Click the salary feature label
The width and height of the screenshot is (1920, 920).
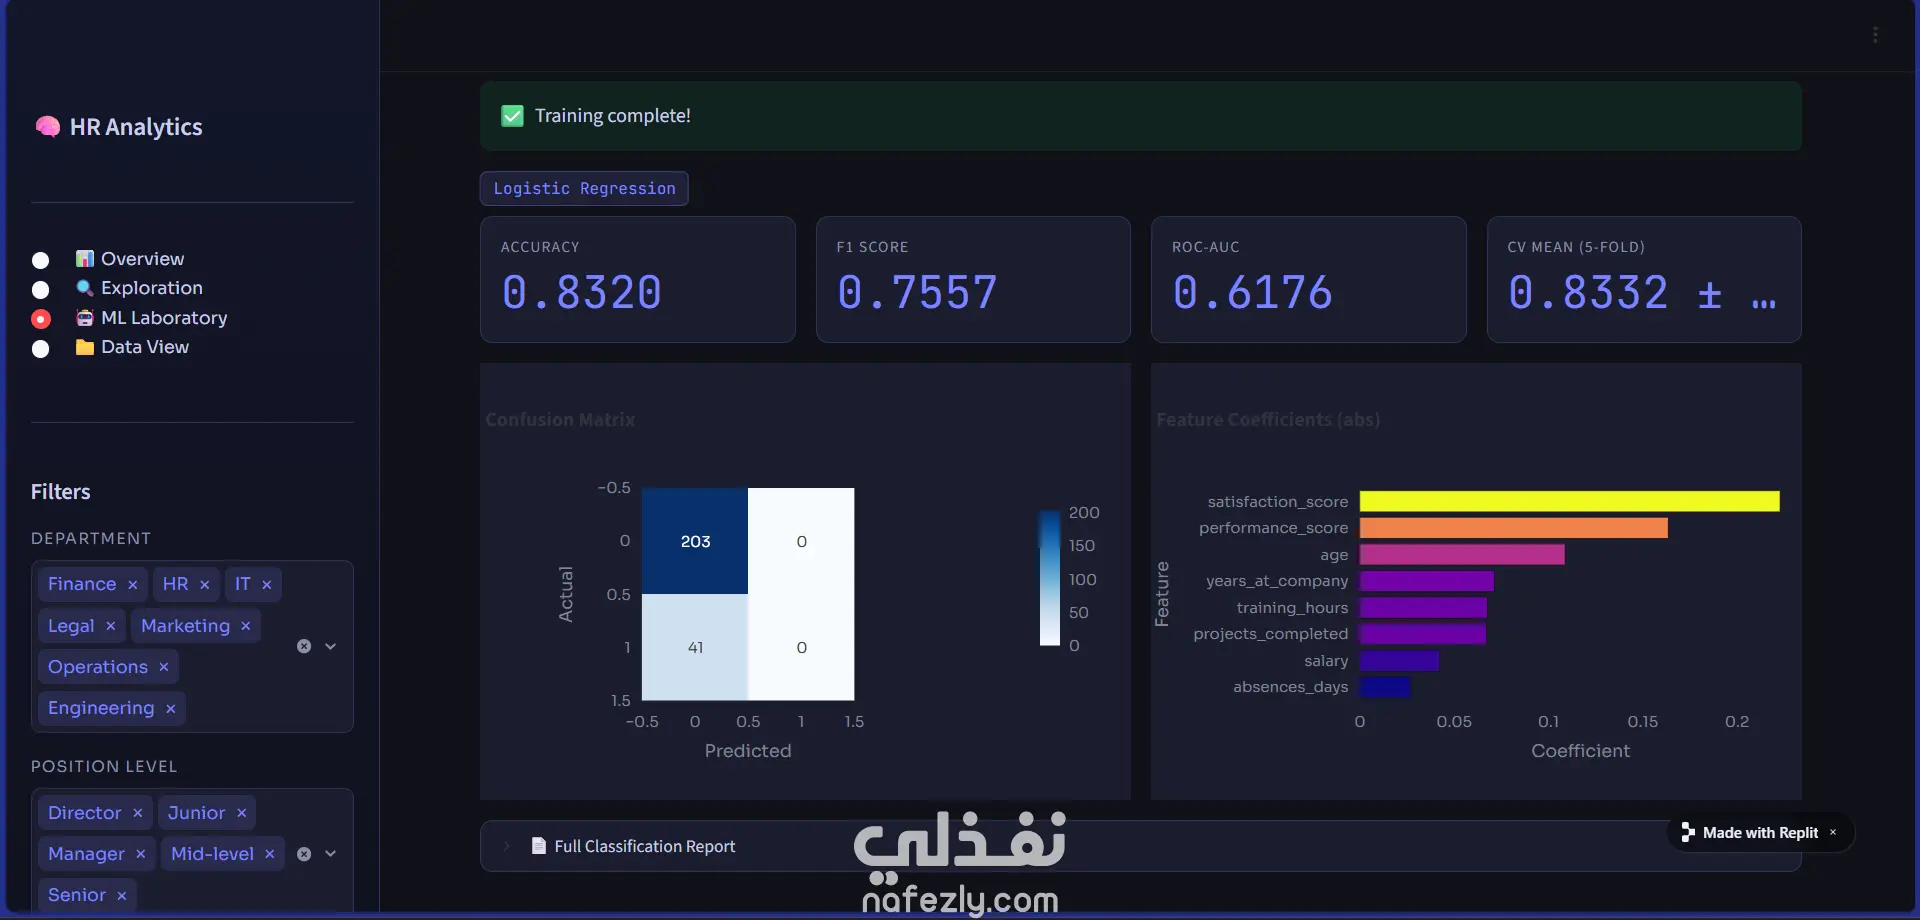coord(1326,661)
